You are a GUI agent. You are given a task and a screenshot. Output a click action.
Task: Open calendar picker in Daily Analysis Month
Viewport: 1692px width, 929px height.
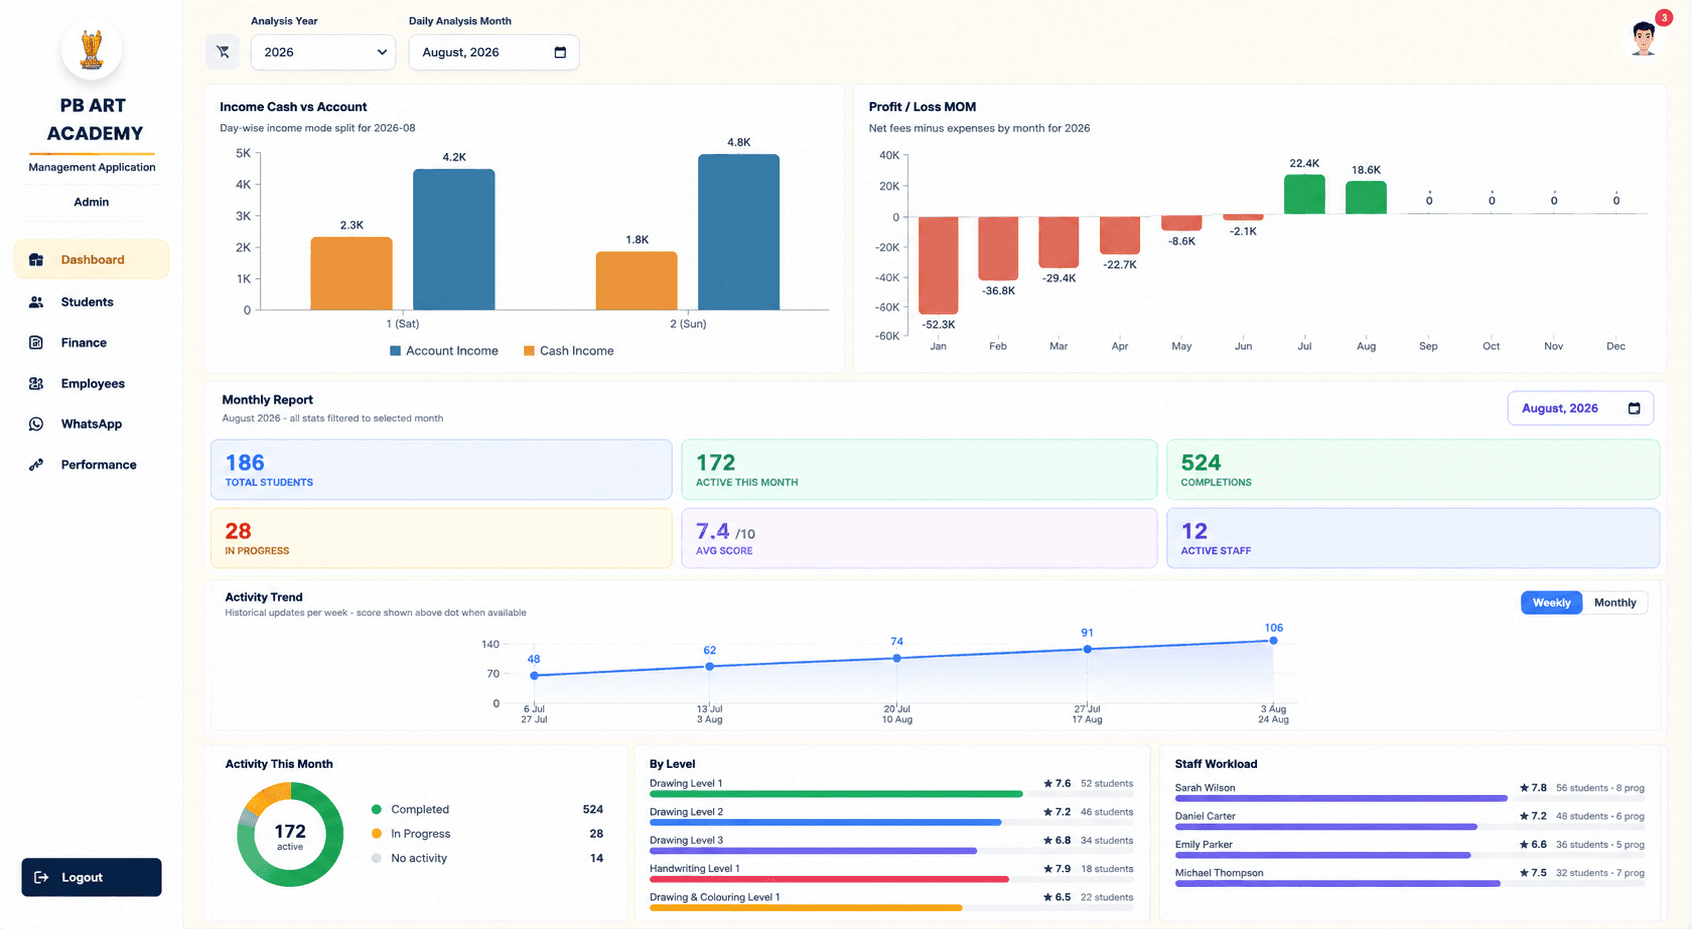560,53
